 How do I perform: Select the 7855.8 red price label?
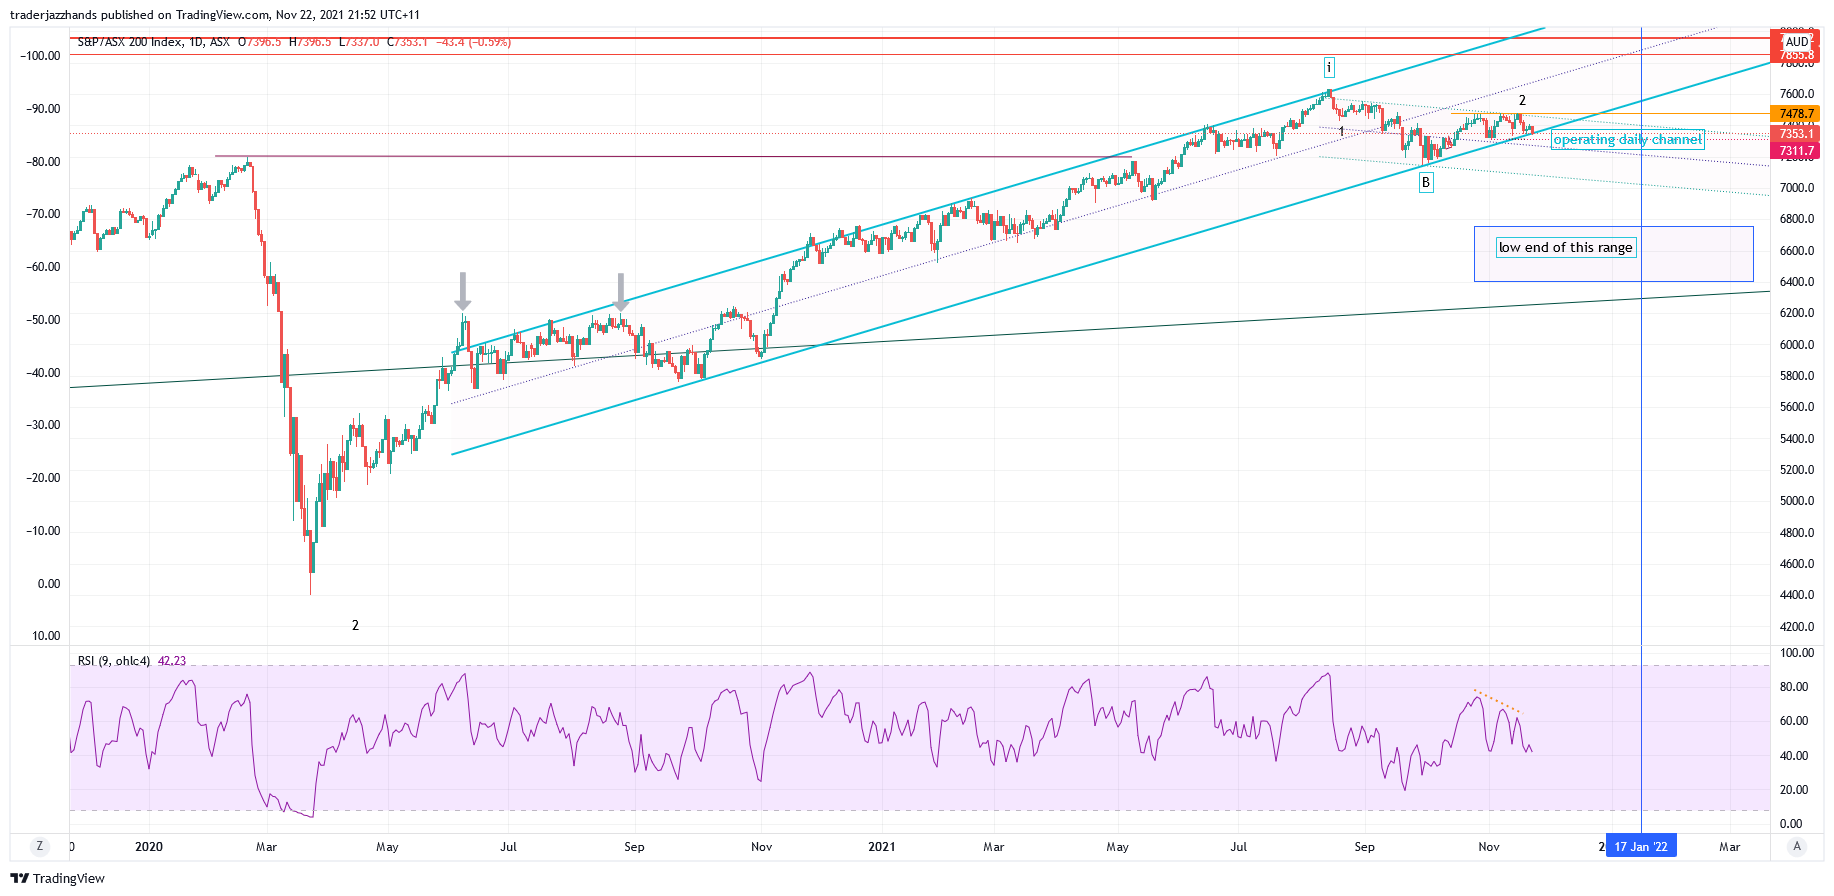click(x=1797, y=55)
